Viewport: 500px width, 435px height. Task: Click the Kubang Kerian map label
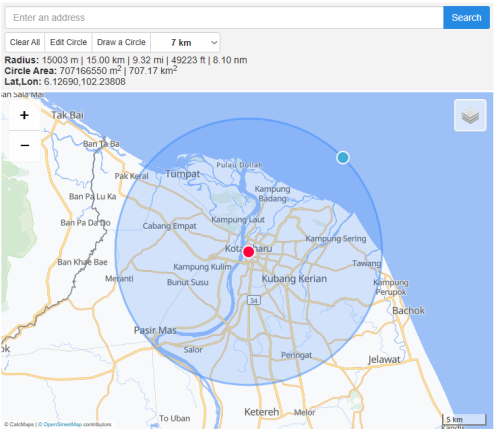point(294,279)
